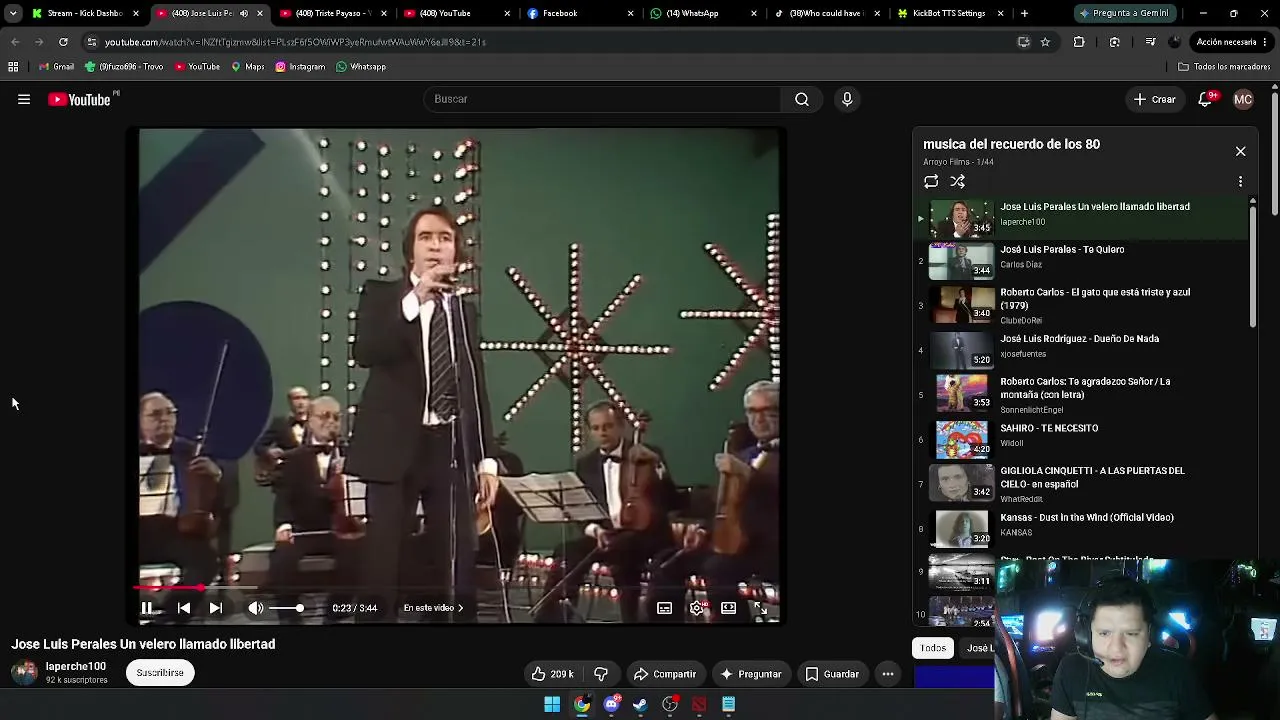Screen dimensions: 1280x720
Task: Open 'Todos los marcadores' folder
Action: (x=1224, y=67)
